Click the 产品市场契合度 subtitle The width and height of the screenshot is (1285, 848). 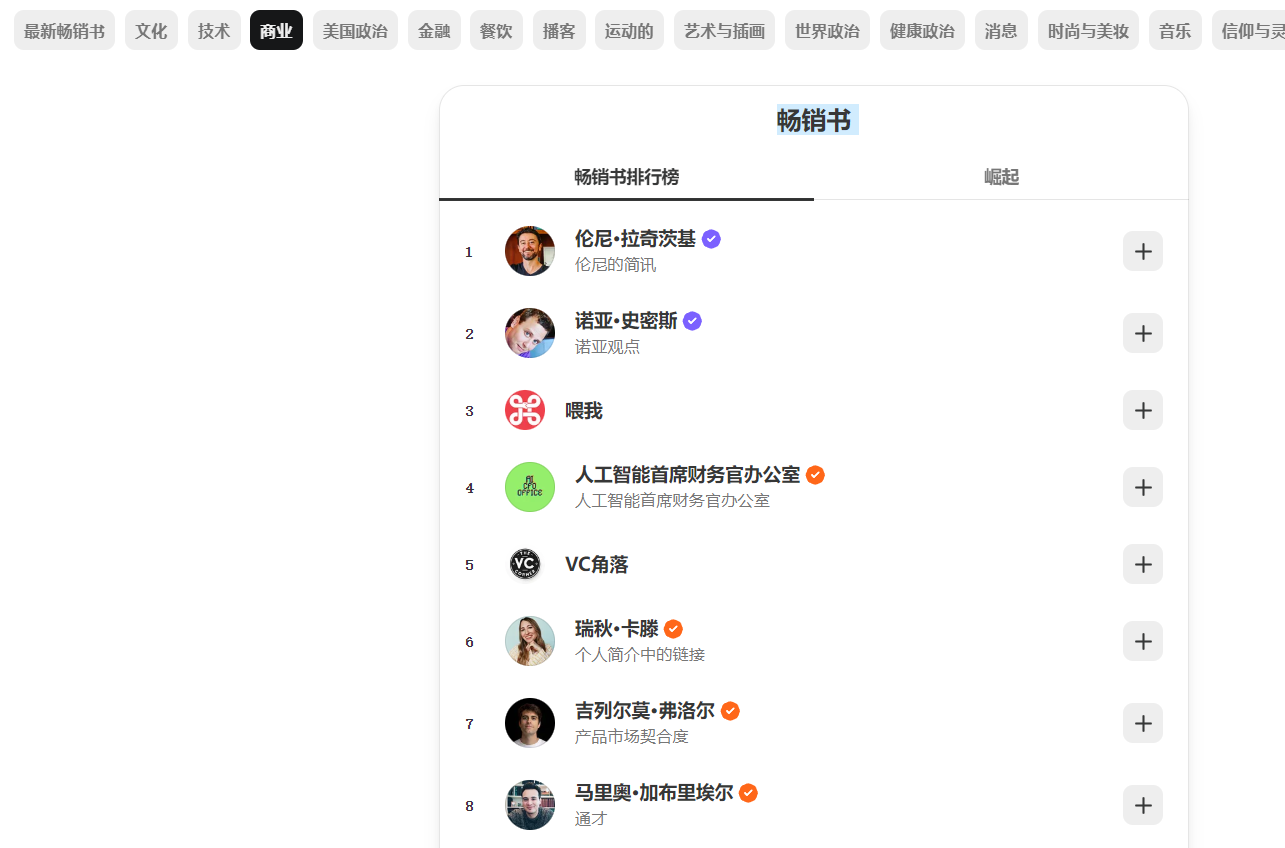click(x=632, y=737)
